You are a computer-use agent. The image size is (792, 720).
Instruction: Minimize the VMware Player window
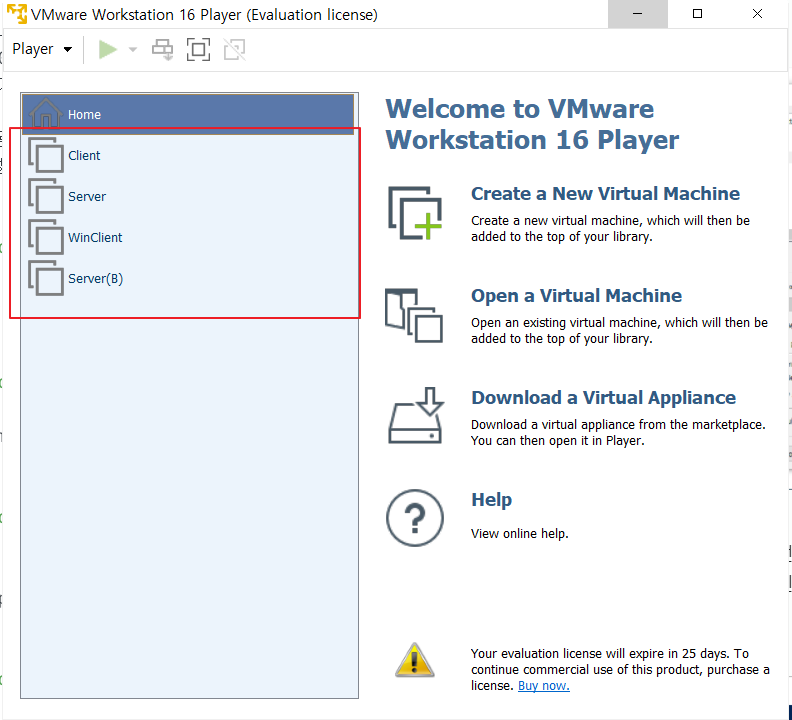[x=637, y=14]
